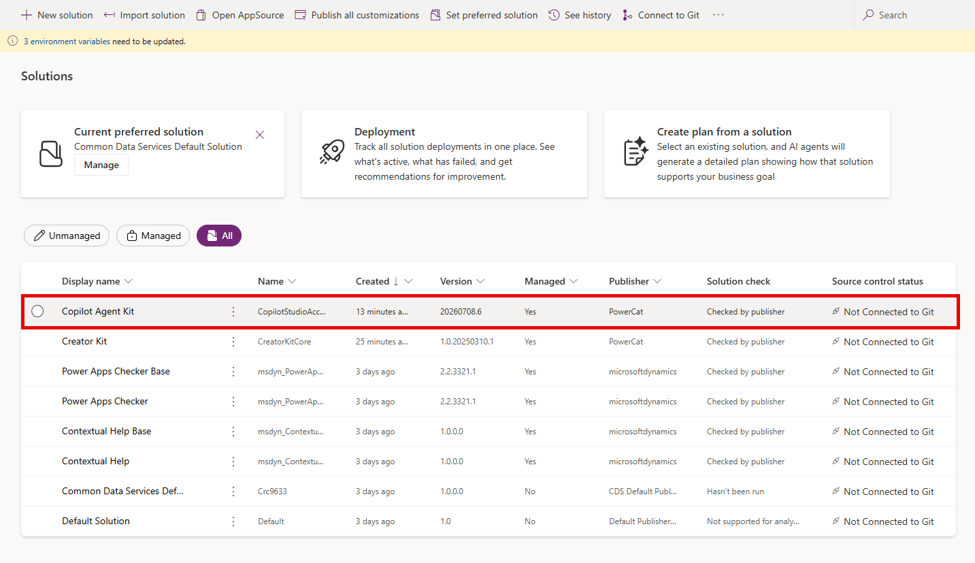Click the Set preferred solution icon
Screen dimensions: 975x563
point(435,15)
